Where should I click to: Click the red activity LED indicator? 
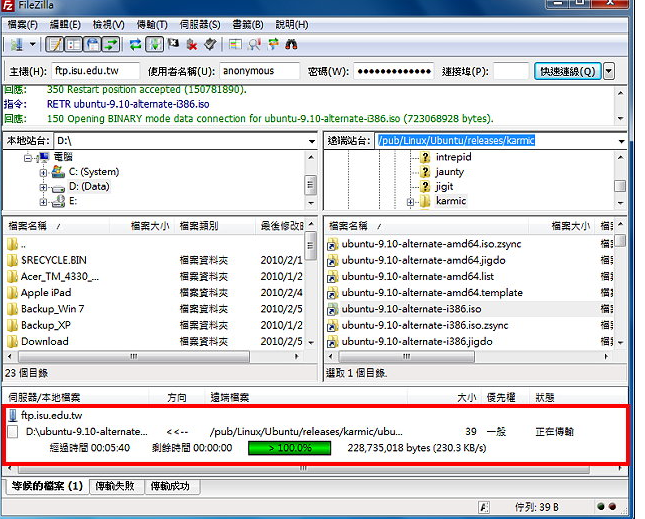click(613, 506)
